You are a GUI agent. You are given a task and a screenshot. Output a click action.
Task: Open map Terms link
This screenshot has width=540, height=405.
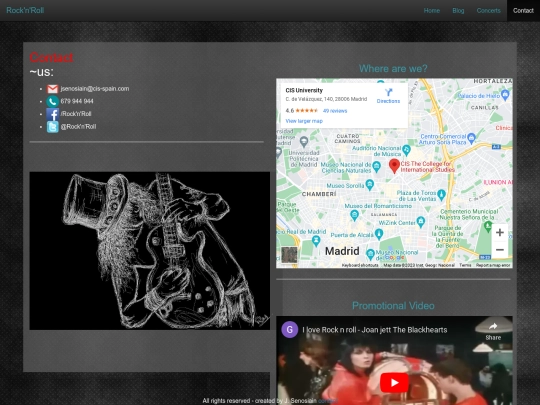(465, 265)
